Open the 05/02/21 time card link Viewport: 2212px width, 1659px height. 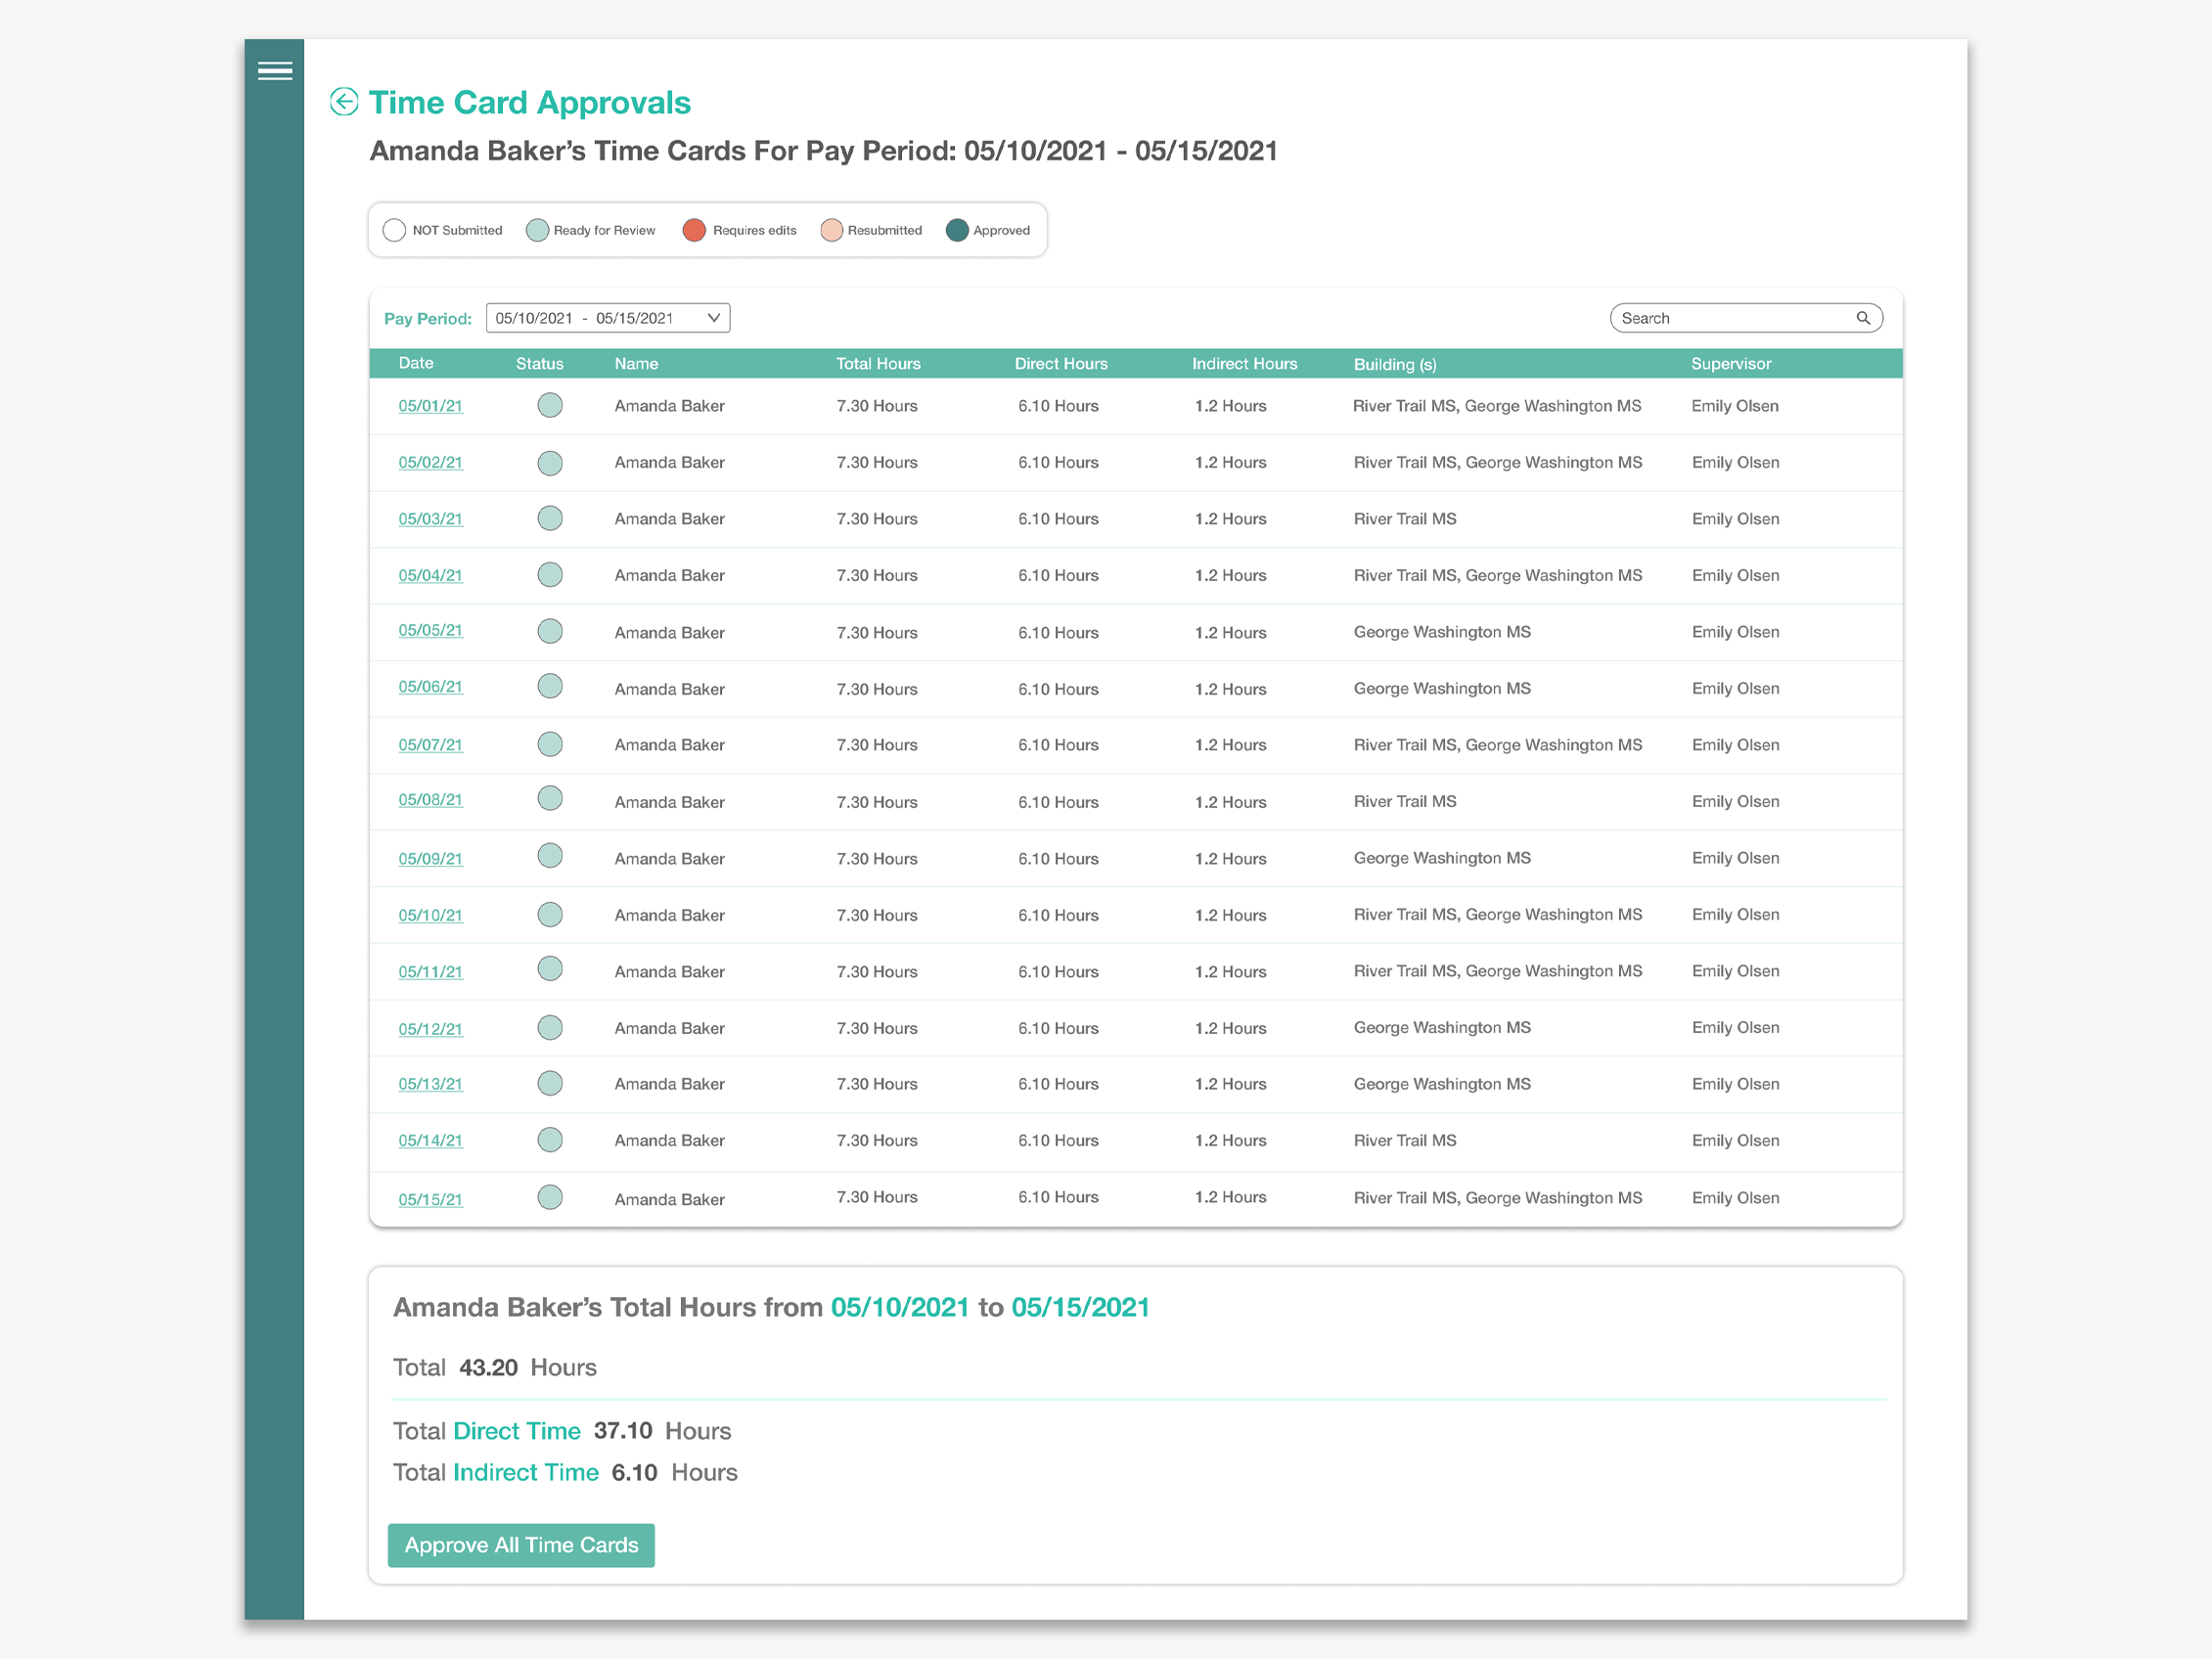click(431, 463)
